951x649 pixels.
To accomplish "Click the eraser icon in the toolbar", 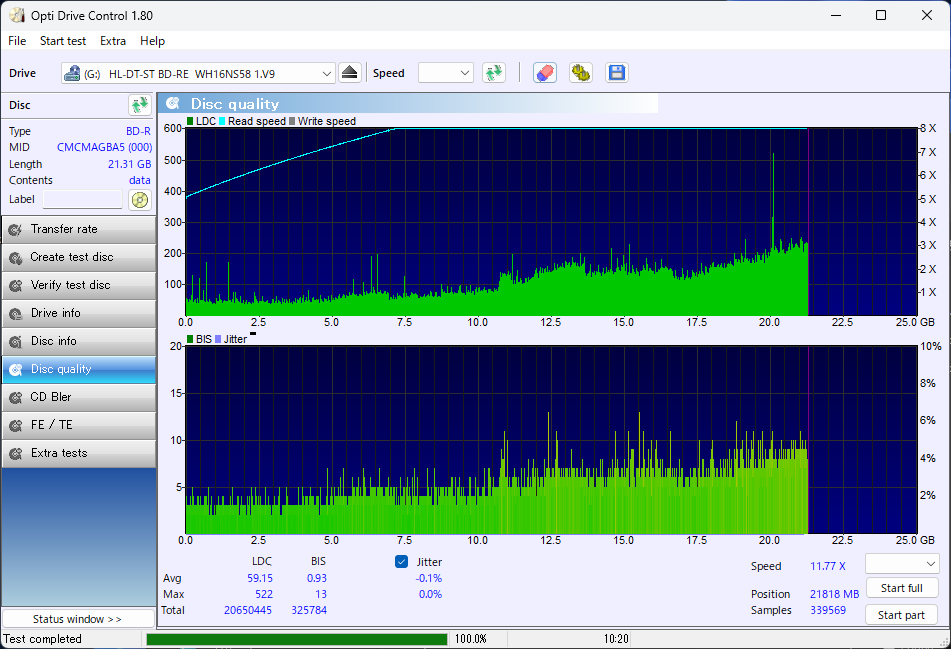I will pyautogui.click(x=545, y=73).
